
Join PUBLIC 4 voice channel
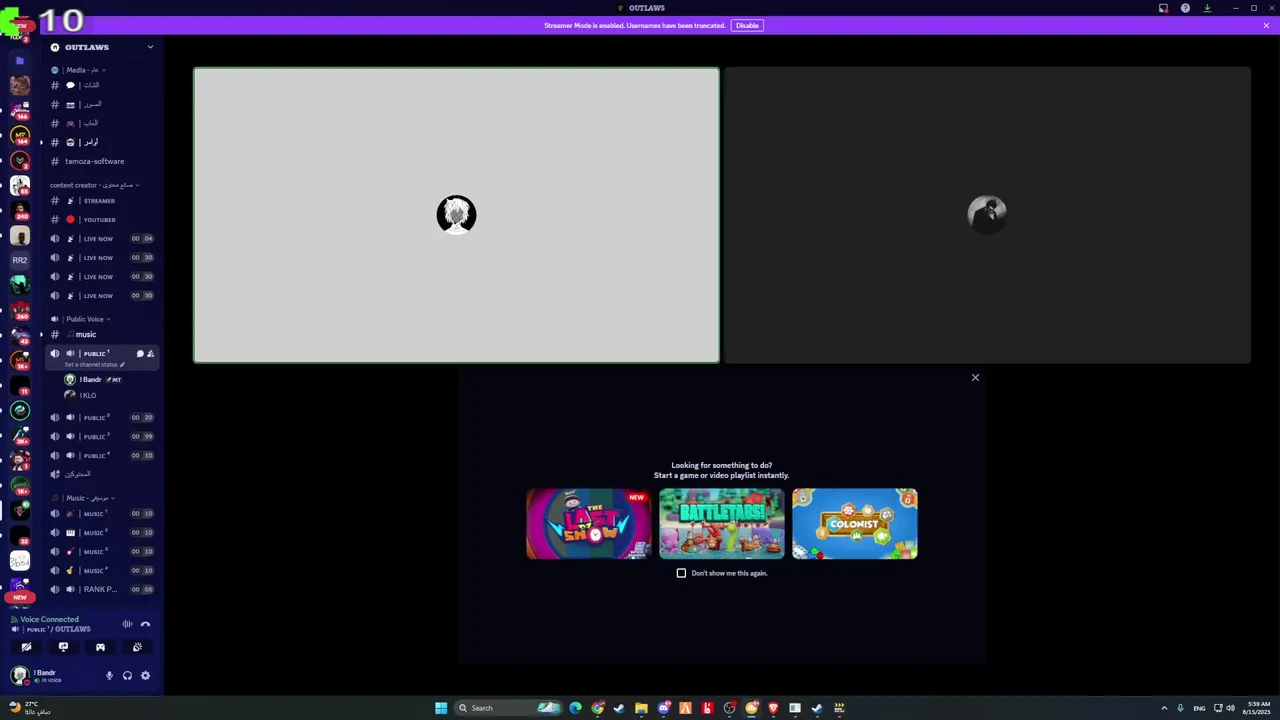coord(102,455)
